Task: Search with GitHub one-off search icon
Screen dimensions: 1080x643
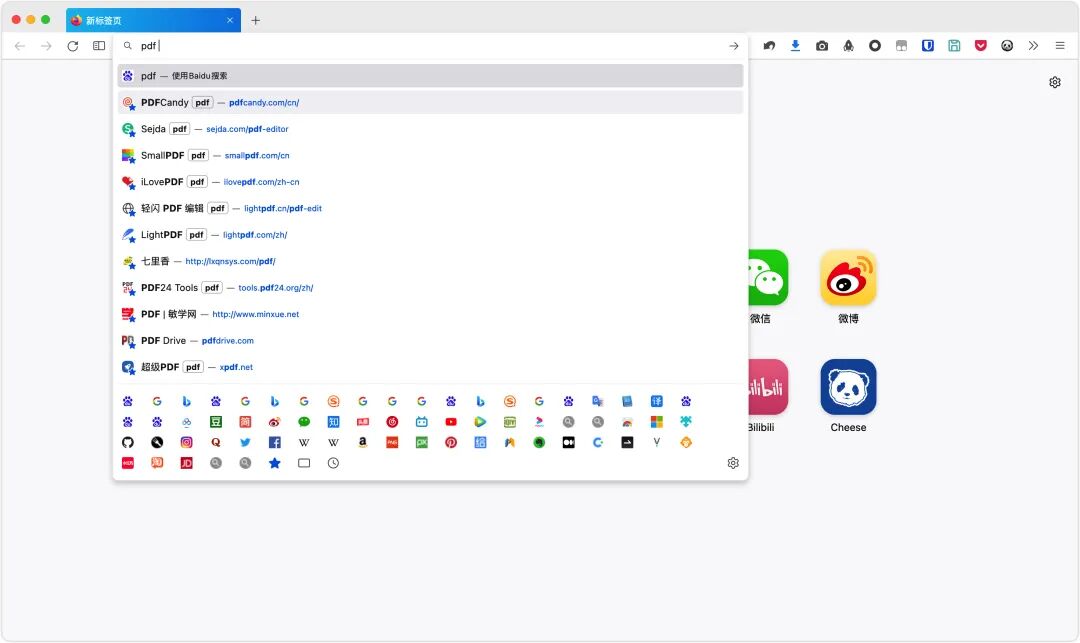Action: click(127, 443)
